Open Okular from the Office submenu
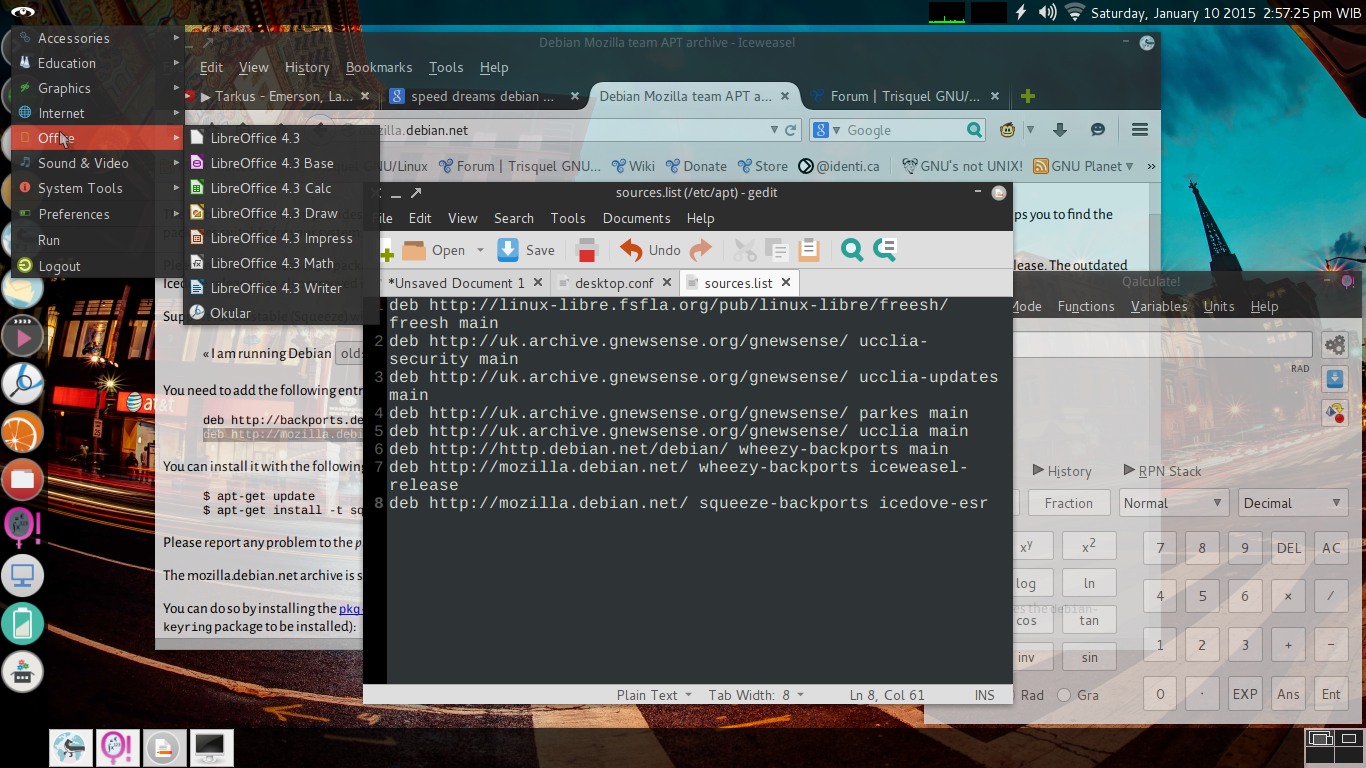Viewport: 1366px width, 768px height. [x=230, y=313]
